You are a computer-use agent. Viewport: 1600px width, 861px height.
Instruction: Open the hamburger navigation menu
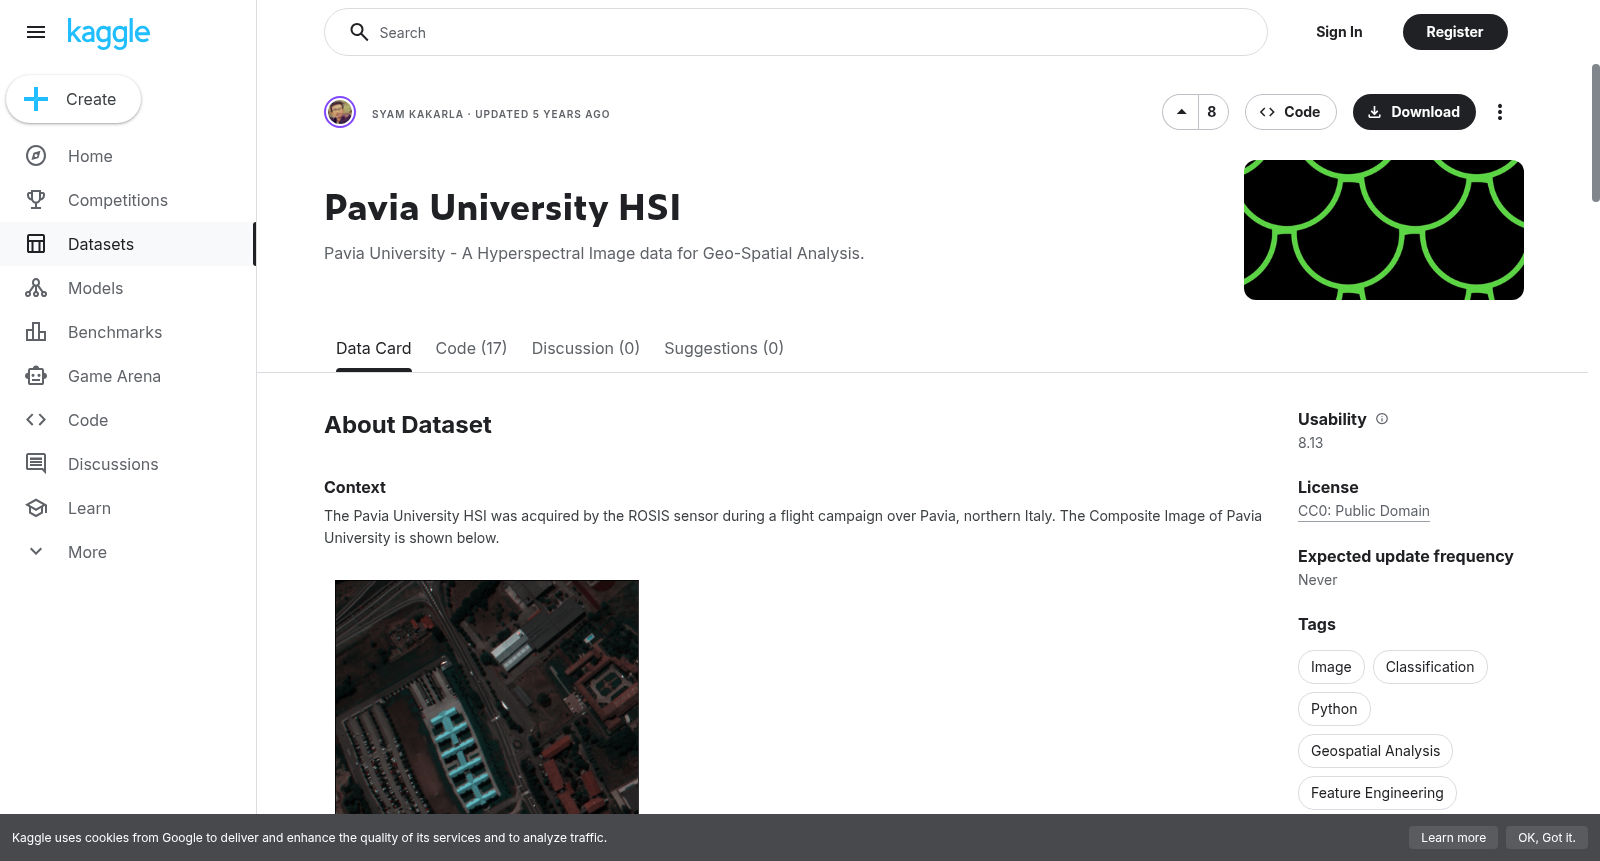[x=36, y=32]
